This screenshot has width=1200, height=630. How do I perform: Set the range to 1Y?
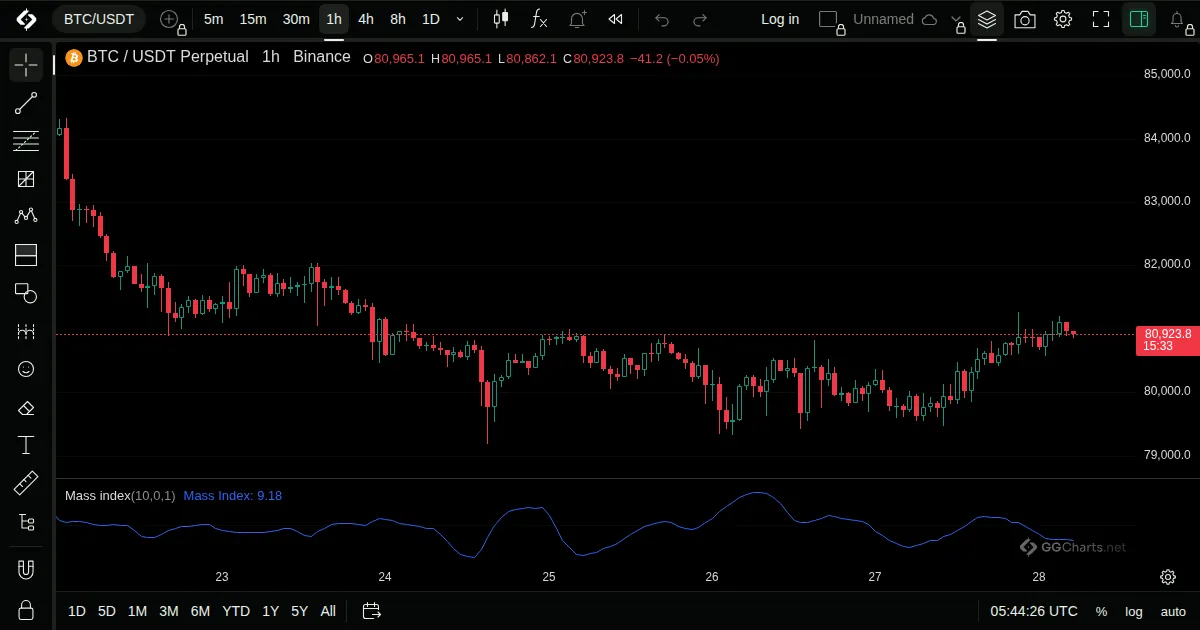[x=270, y=611]
